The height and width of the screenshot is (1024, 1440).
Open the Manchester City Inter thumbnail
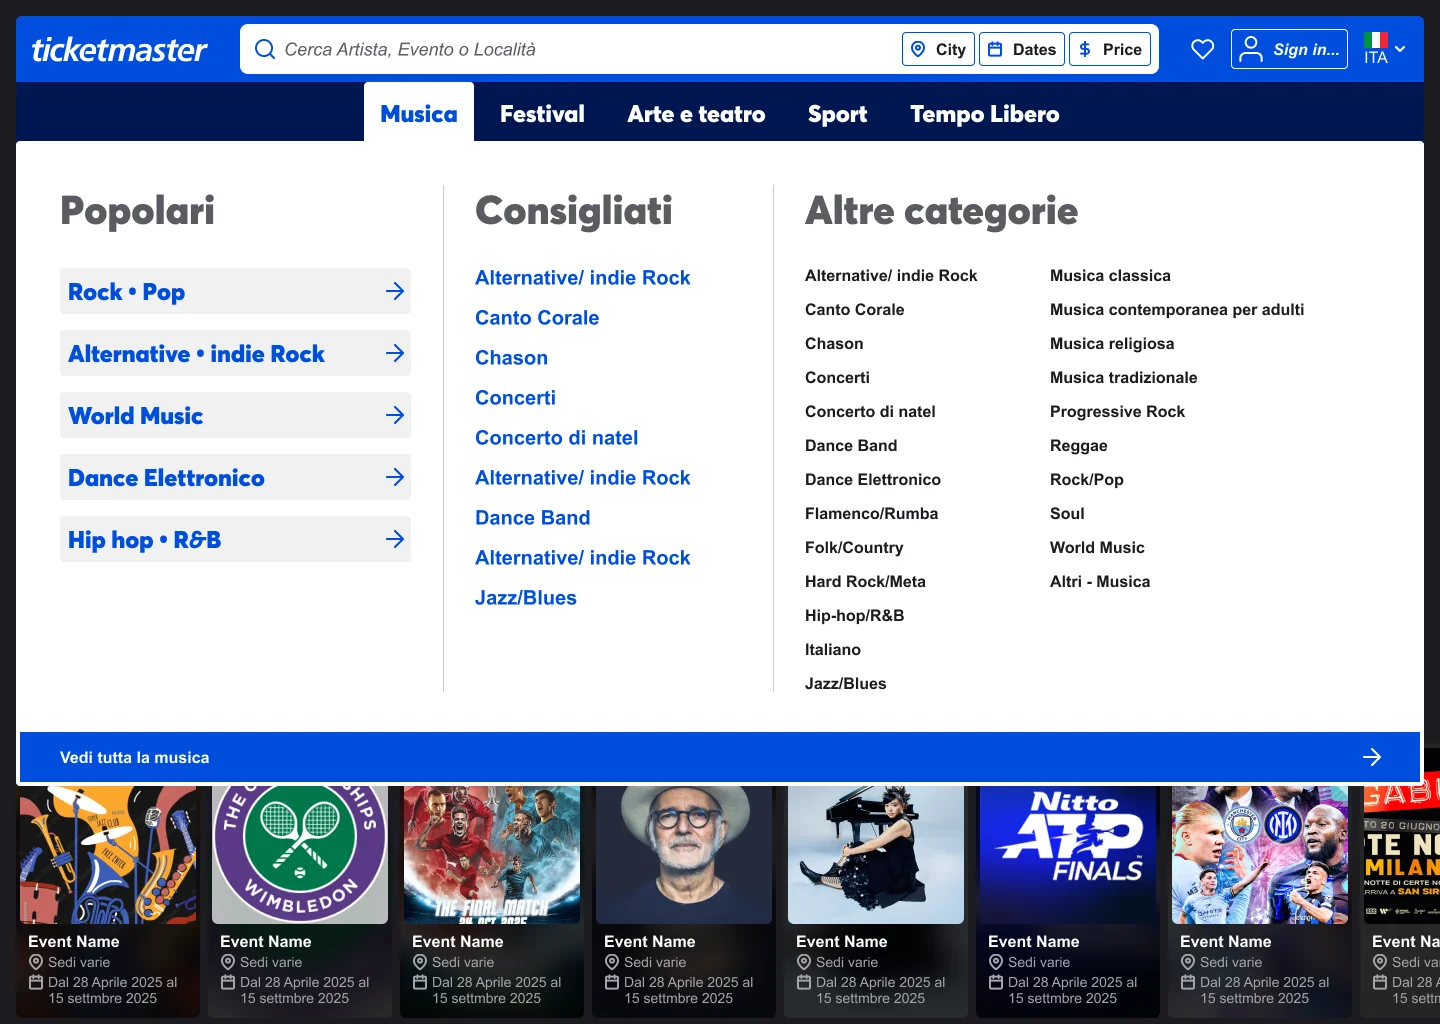click(1260, 854)
